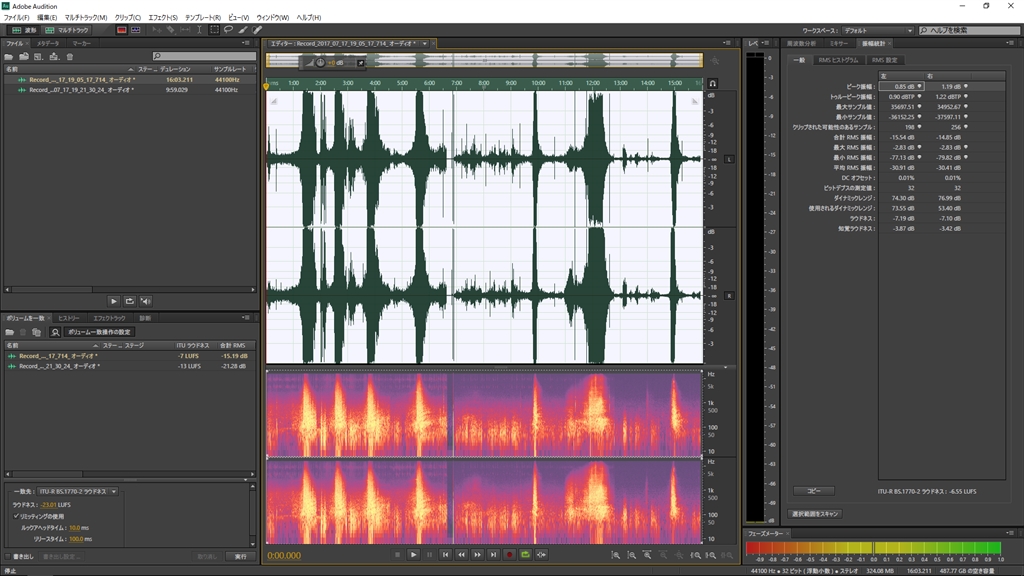Open the ワークスペース デフォルト dropdown
Screen dimensions: 1024x576
click(877, 31)
